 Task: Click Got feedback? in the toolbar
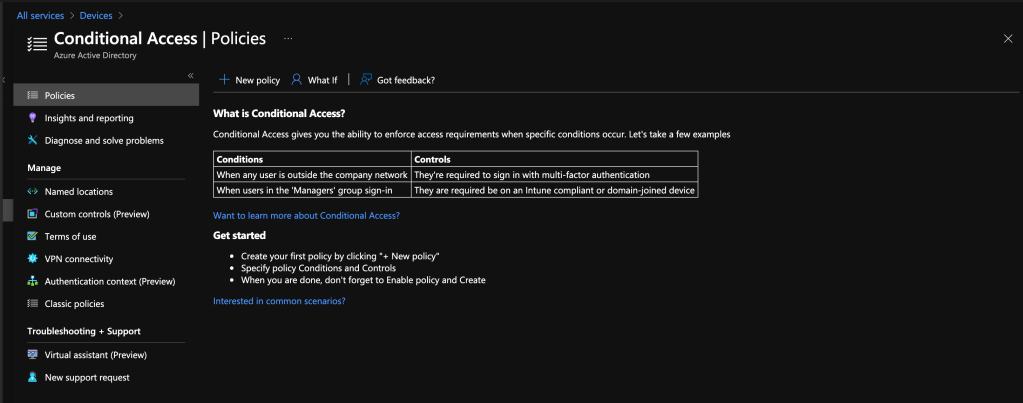(x=397, y=80)
